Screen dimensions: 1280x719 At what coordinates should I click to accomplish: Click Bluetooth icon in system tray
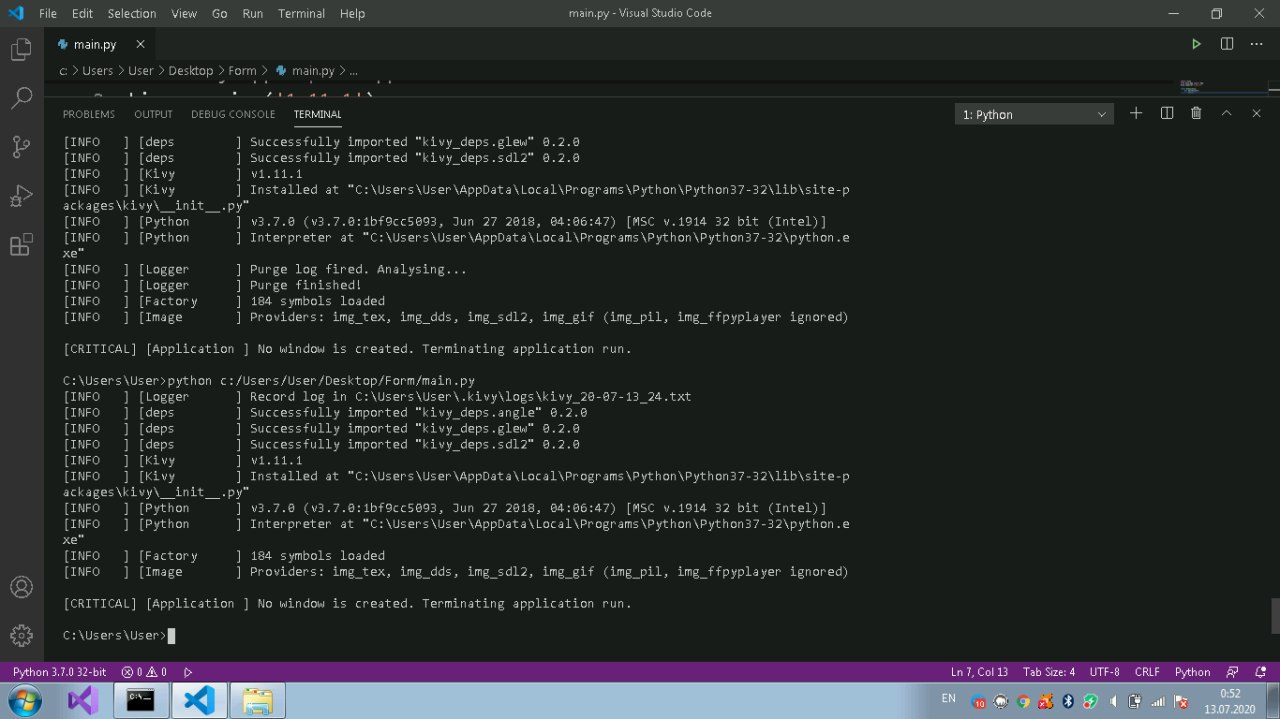pyautogui.click(x=1067, y=701)
